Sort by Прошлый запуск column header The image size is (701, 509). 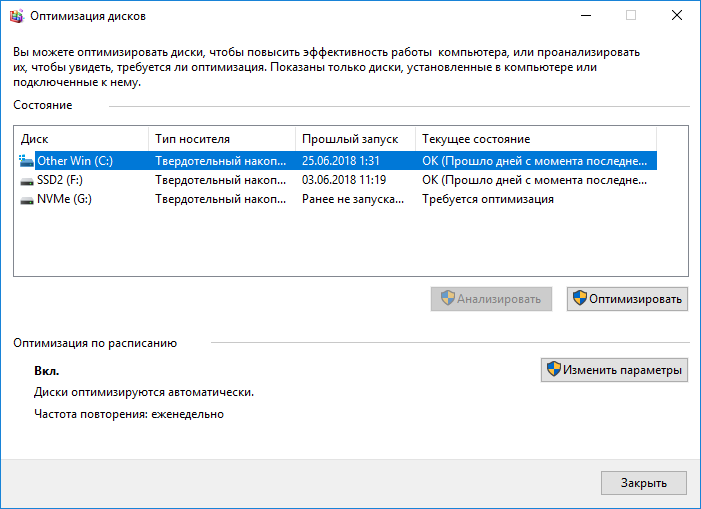[x=353, y=139]
